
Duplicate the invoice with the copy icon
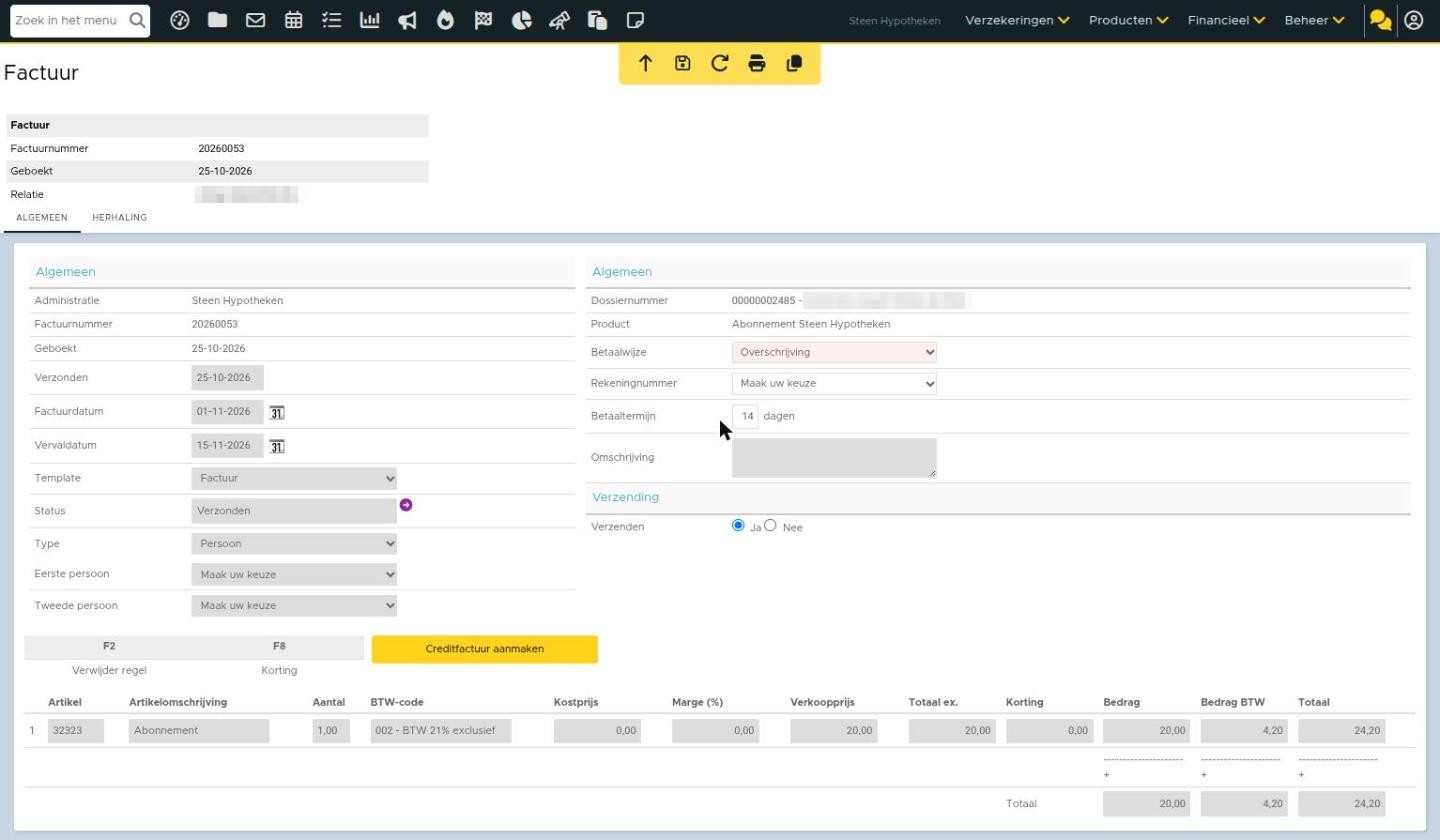tap(795, 64)
